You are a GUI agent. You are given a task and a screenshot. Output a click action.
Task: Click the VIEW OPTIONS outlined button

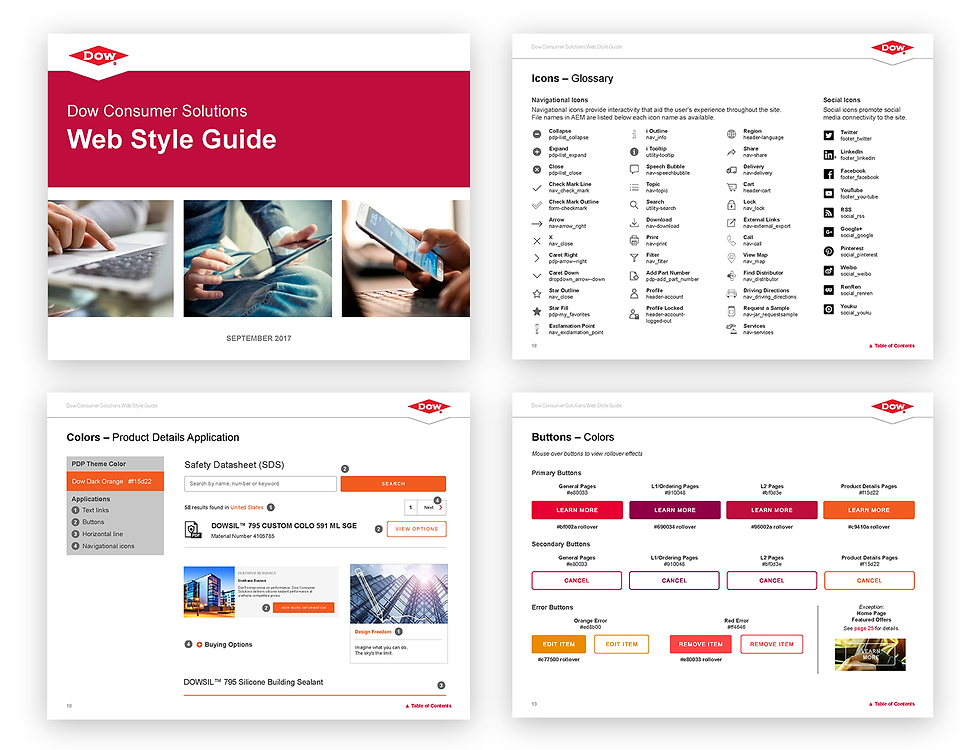pos(416,529)
